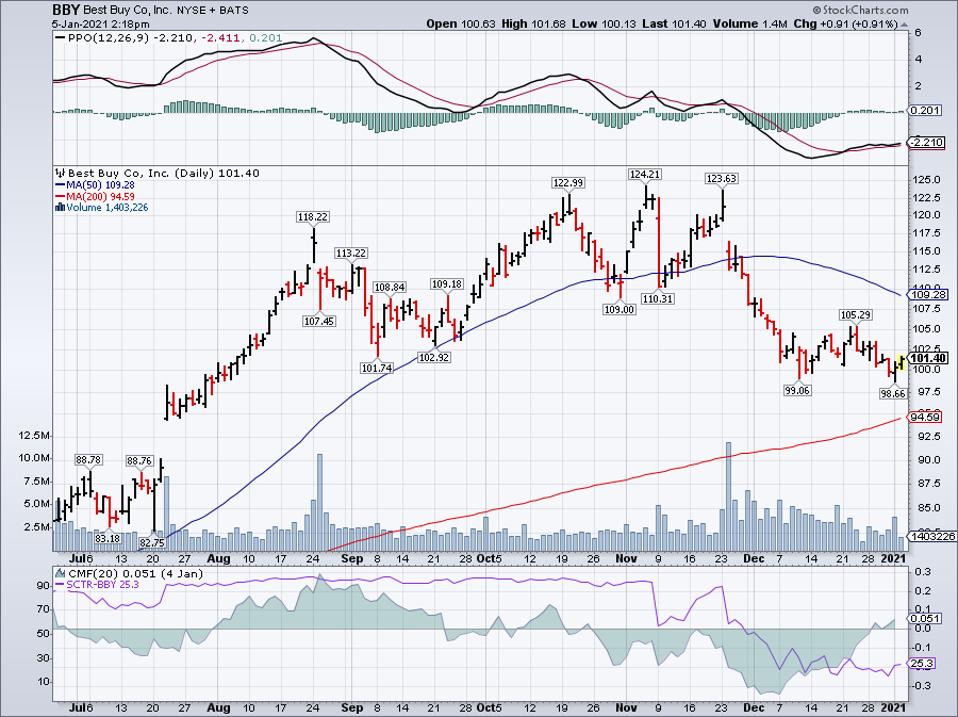Select the PPO(12,26,9) indicator label
This screenshot has height=717, width=958.
[x=107, y=38]
